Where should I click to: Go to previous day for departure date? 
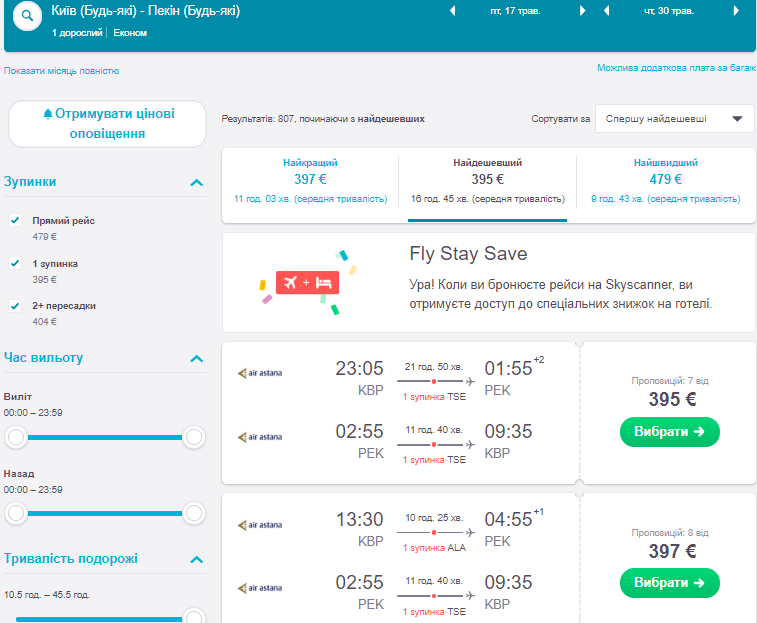click(452, 12)
